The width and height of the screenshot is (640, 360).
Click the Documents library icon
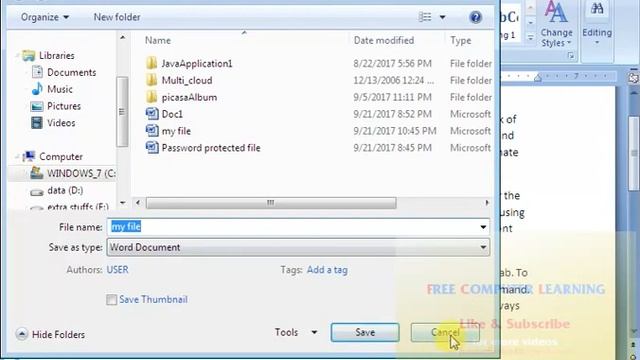coord(37,72)
